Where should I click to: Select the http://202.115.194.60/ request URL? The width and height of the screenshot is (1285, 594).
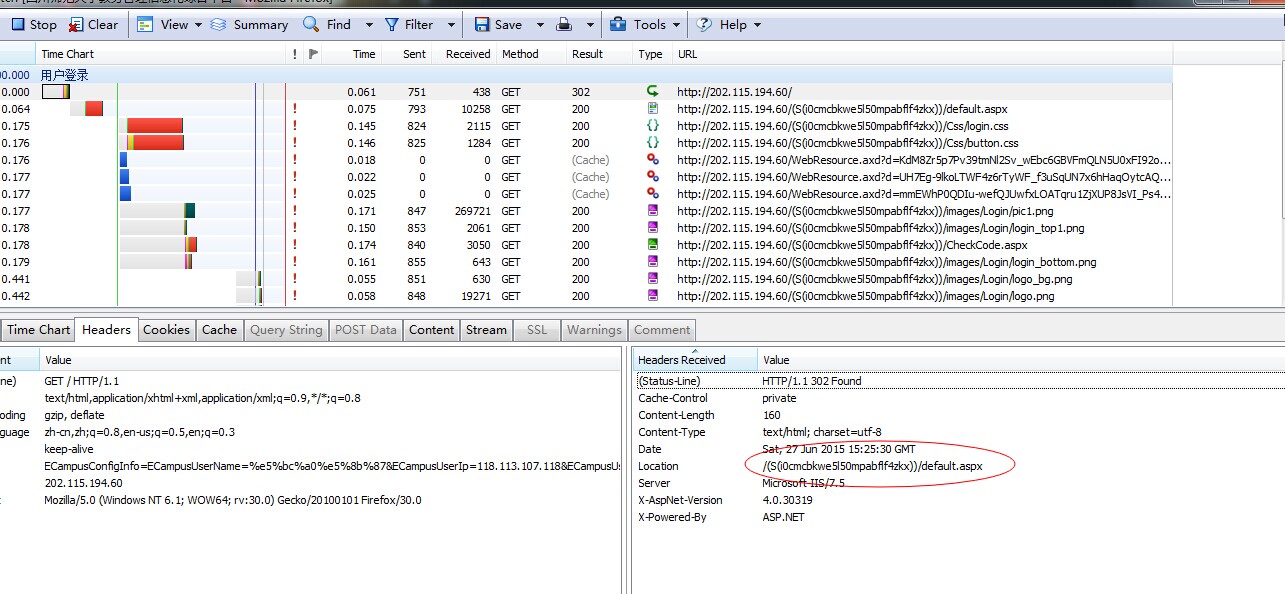pyautogui.click(x=734, y=92)
